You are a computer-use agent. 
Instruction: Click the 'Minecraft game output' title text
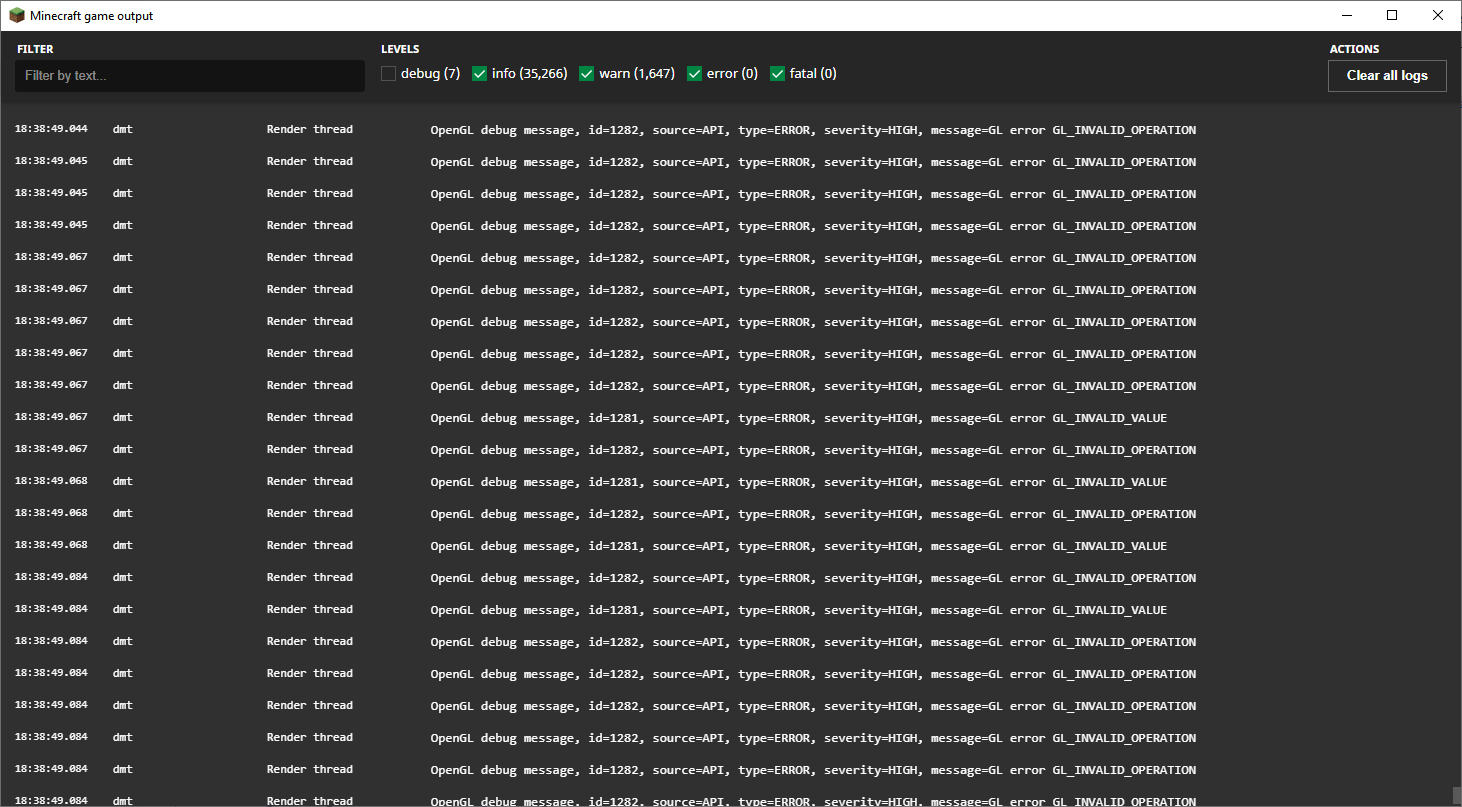(x=92, y=16)
